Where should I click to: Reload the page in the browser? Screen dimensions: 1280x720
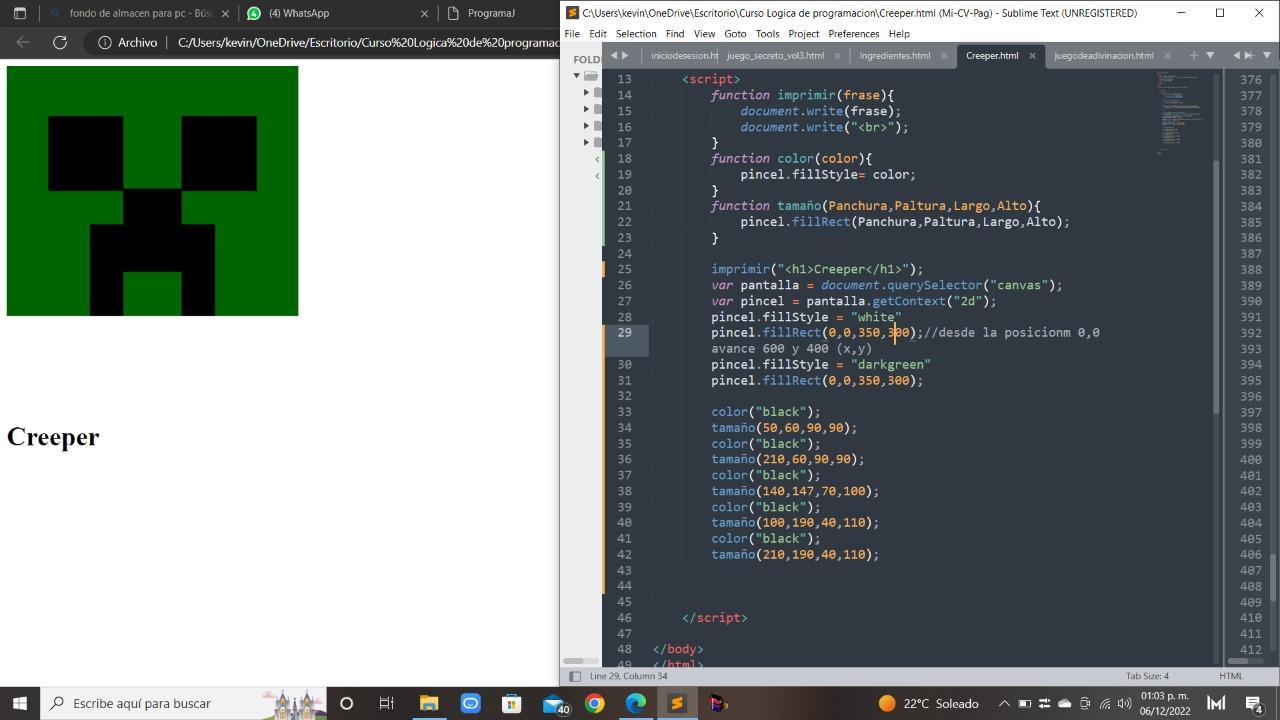60,43
